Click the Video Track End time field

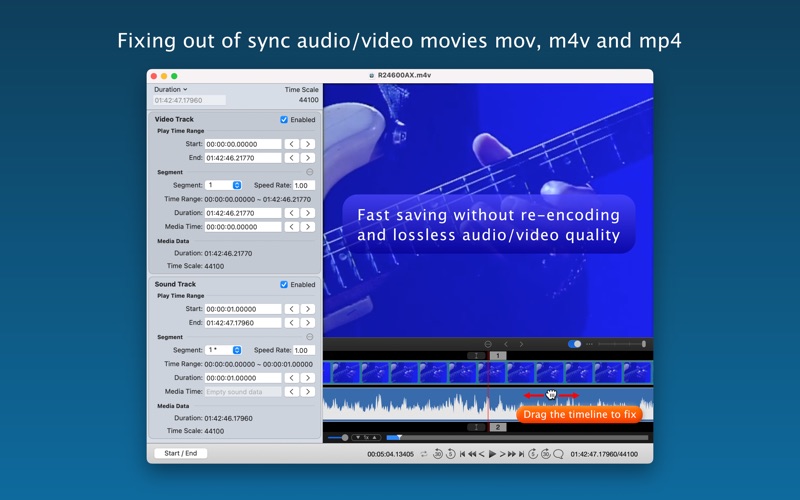243,158
